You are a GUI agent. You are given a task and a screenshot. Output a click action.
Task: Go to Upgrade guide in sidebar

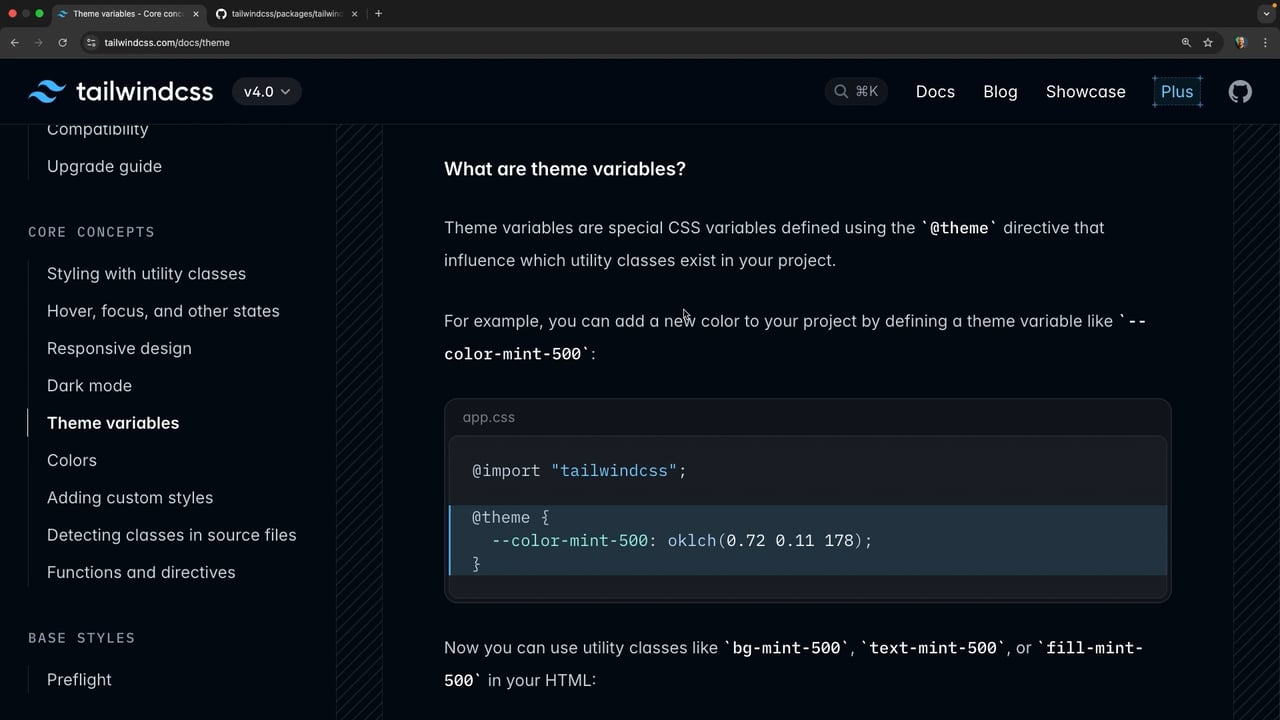pyautogui.click(x=104, y=166)
